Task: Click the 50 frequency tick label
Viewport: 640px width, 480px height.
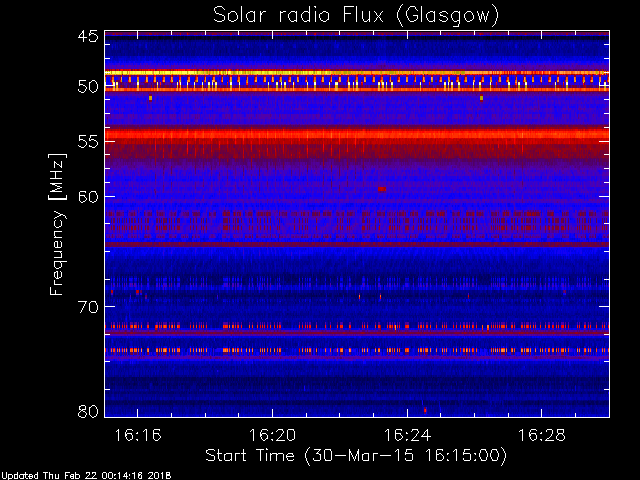Action: coord(88,87)
